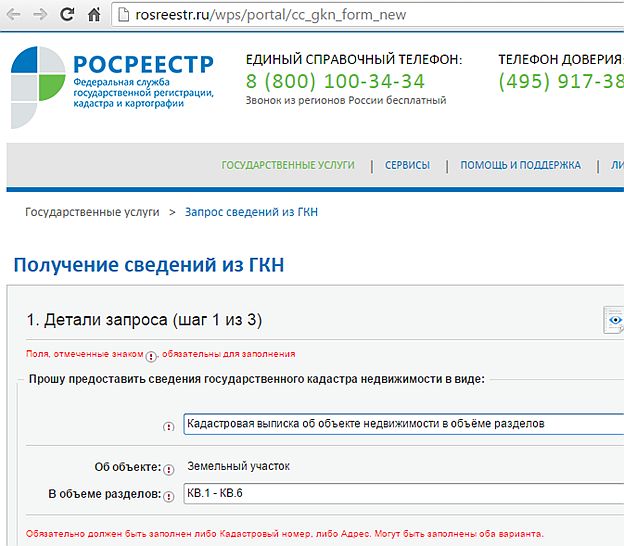This screenshot has height=546, width=624.
Task: Open the Сервисы menu item
Action: (x=407, y=165)
